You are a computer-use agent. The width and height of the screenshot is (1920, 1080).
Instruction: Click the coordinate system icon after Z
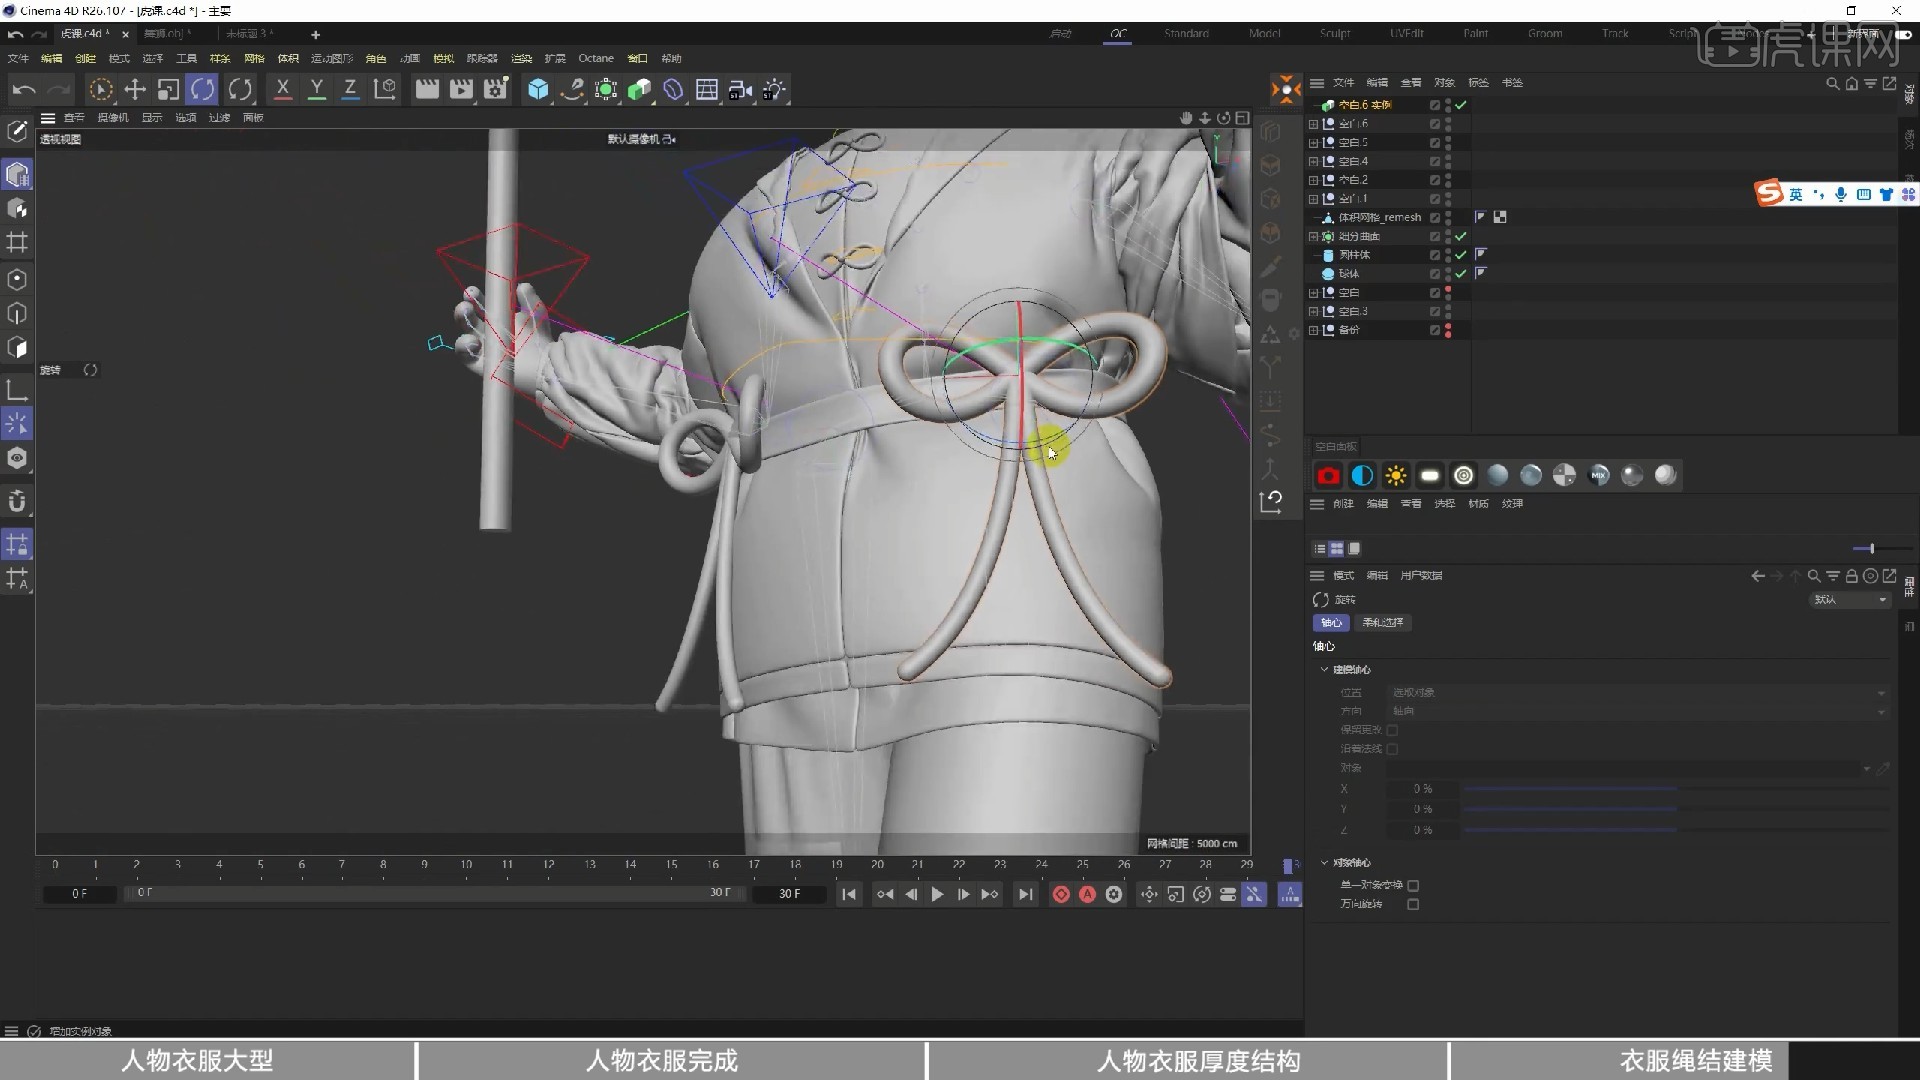385,90
